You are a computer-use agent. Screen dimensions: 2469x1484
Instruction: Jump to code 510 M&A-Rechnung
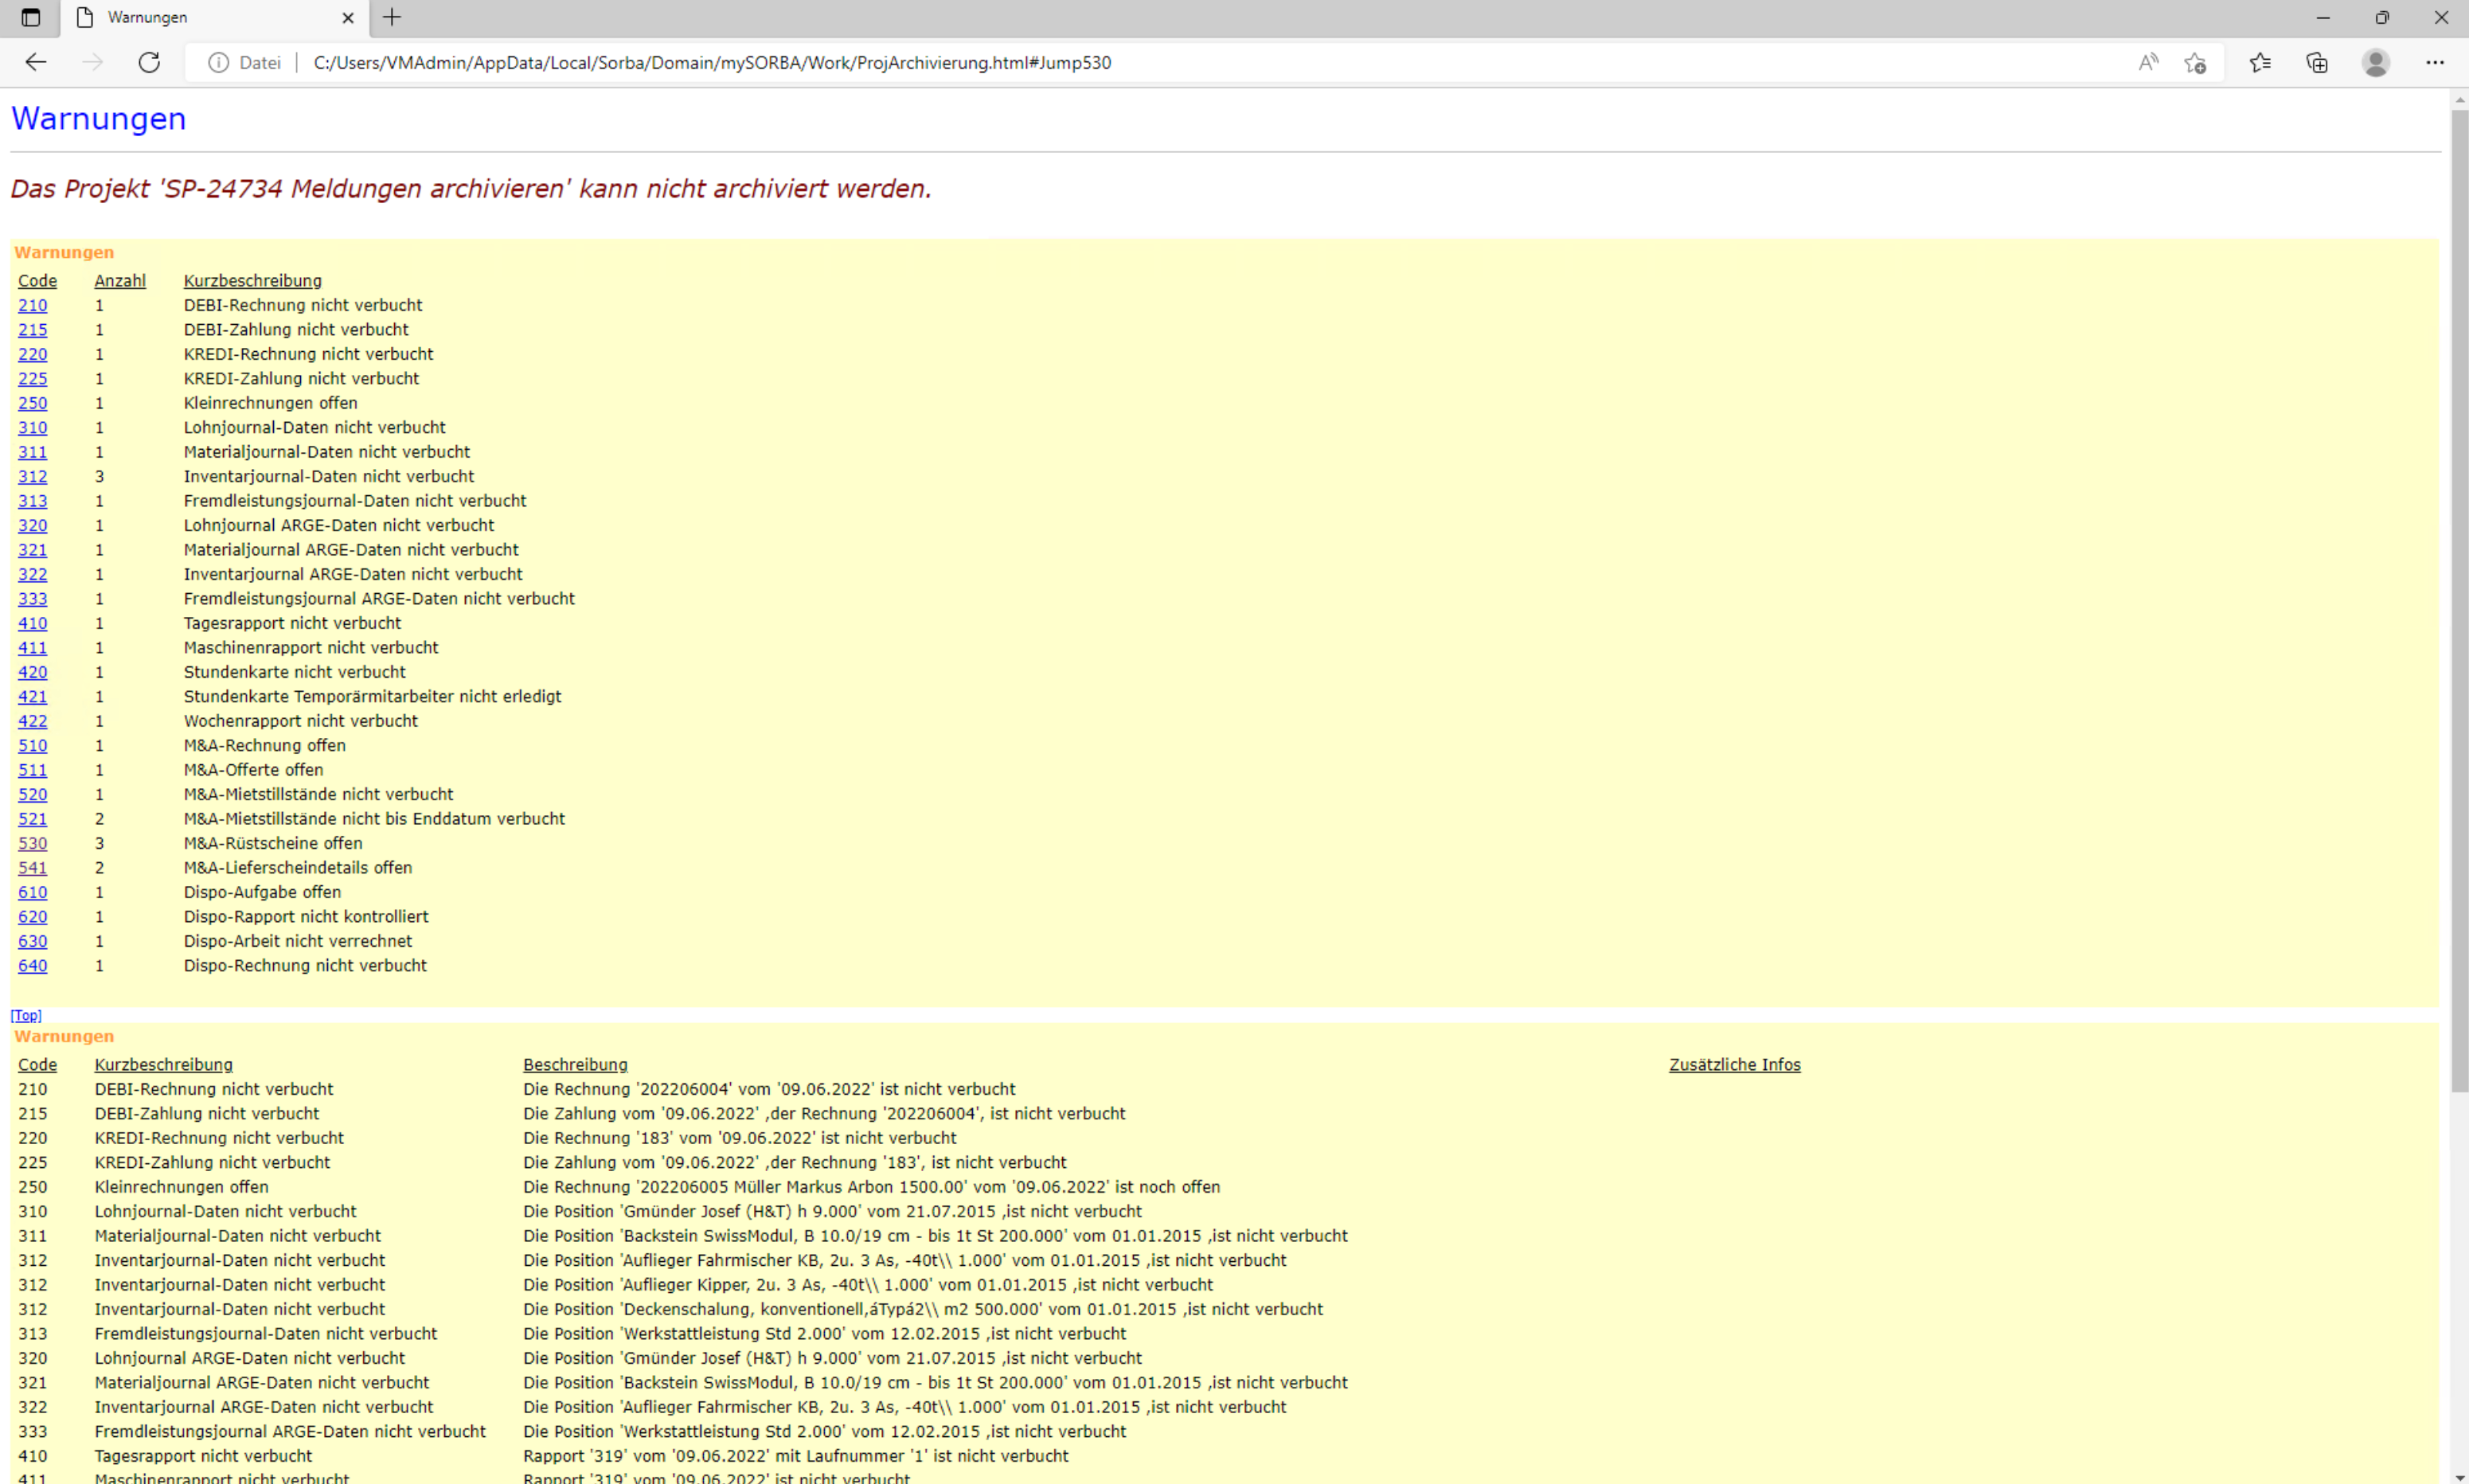pos(32,746)
